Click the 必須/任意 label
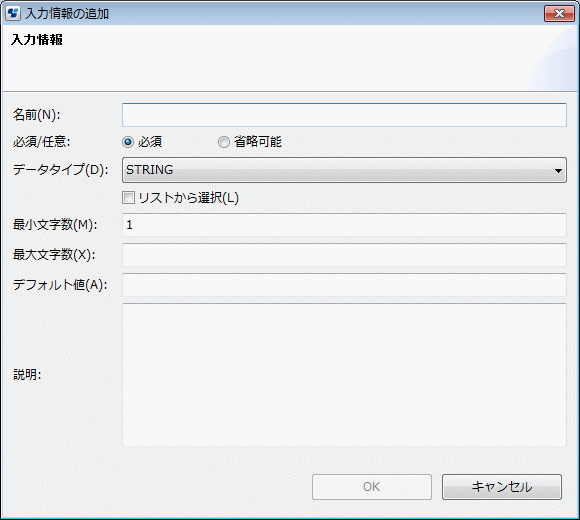 pyautogui.click(x=41, y=142)
